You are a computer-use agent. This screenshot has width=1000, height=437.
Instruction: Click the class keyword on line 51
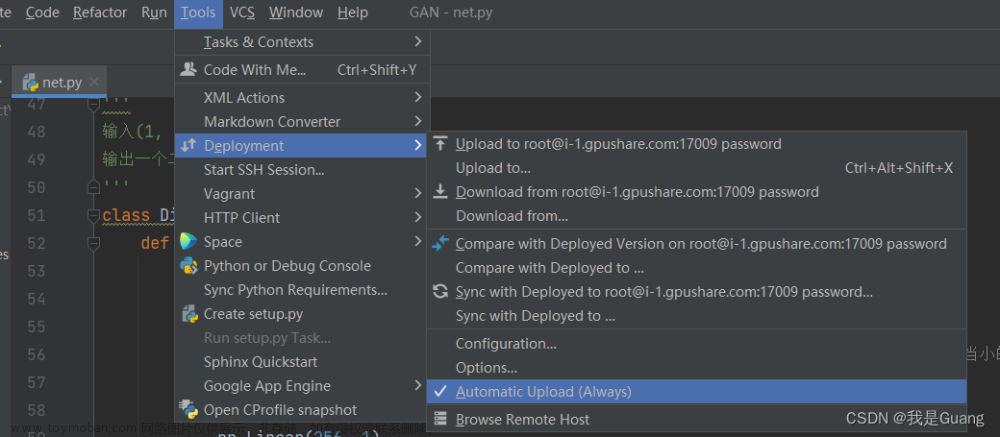click(x=126, y=215)
